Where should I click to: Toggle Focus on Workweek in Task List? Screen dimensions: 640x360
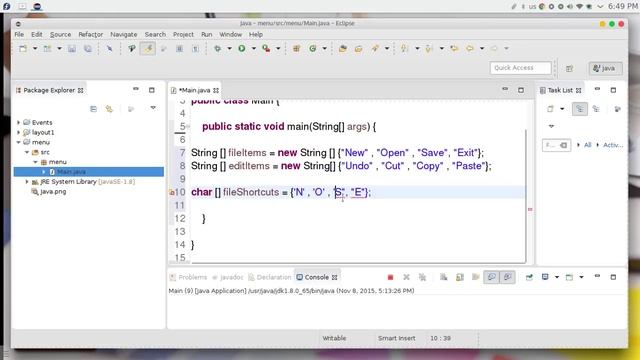pyautogui.click(x=617, y=109)
